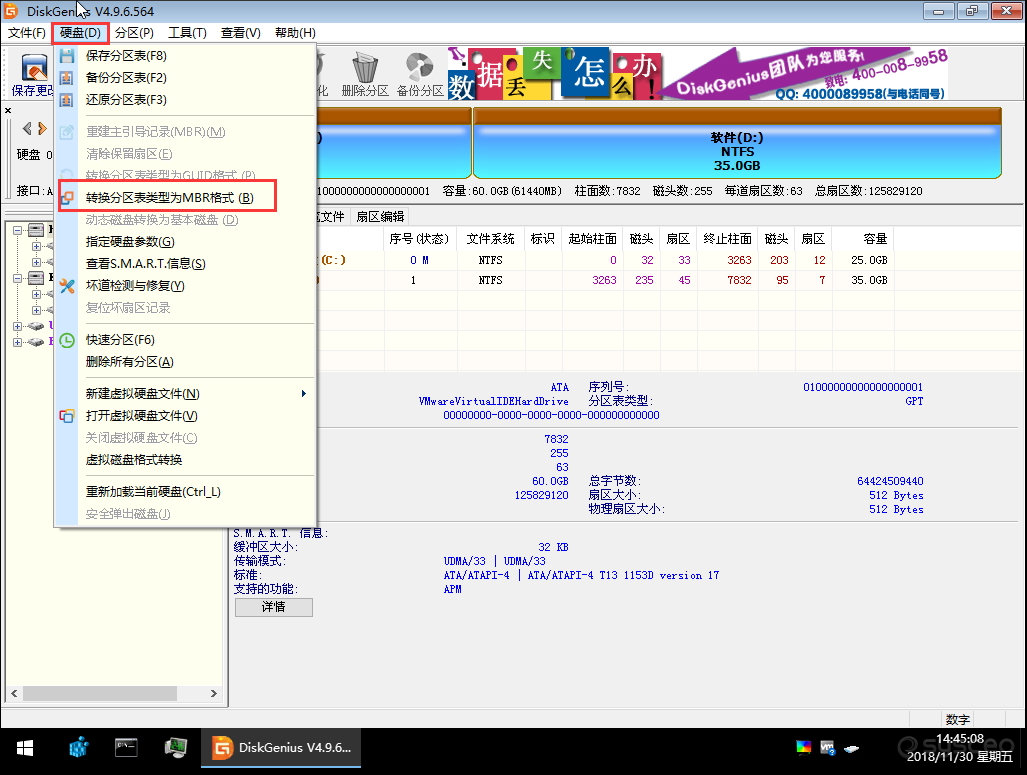Open the 工具(T) menu
This screenshot has height=775, width=1027.
coord(187,33)
